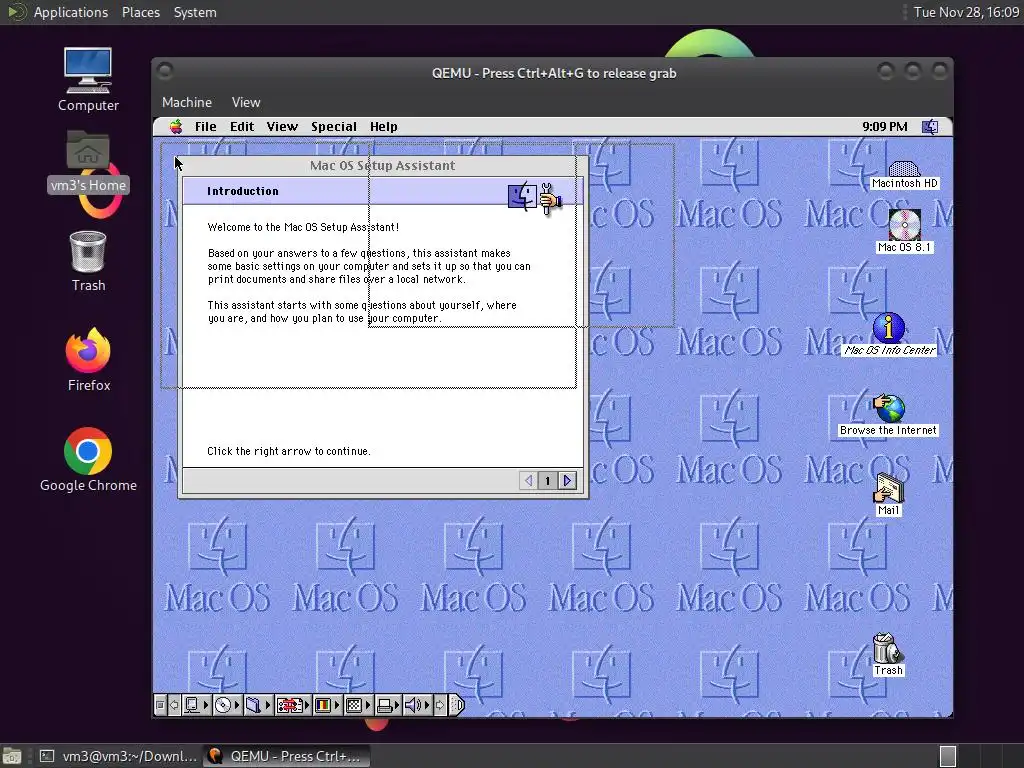1024x768 pixels.
Task: Click the show desktop icon in the bottom panel
Action: point(12,756)
